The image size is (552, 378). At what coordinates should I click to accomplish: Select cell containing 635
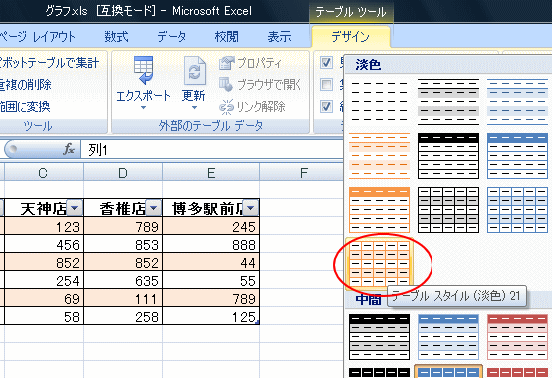(123, 281)
